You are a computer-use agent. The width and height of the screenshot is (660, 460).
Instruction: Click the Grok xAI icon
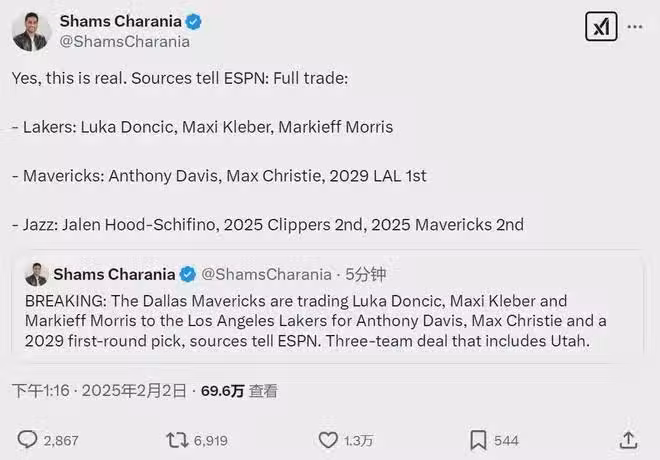(x=601, y=28)
